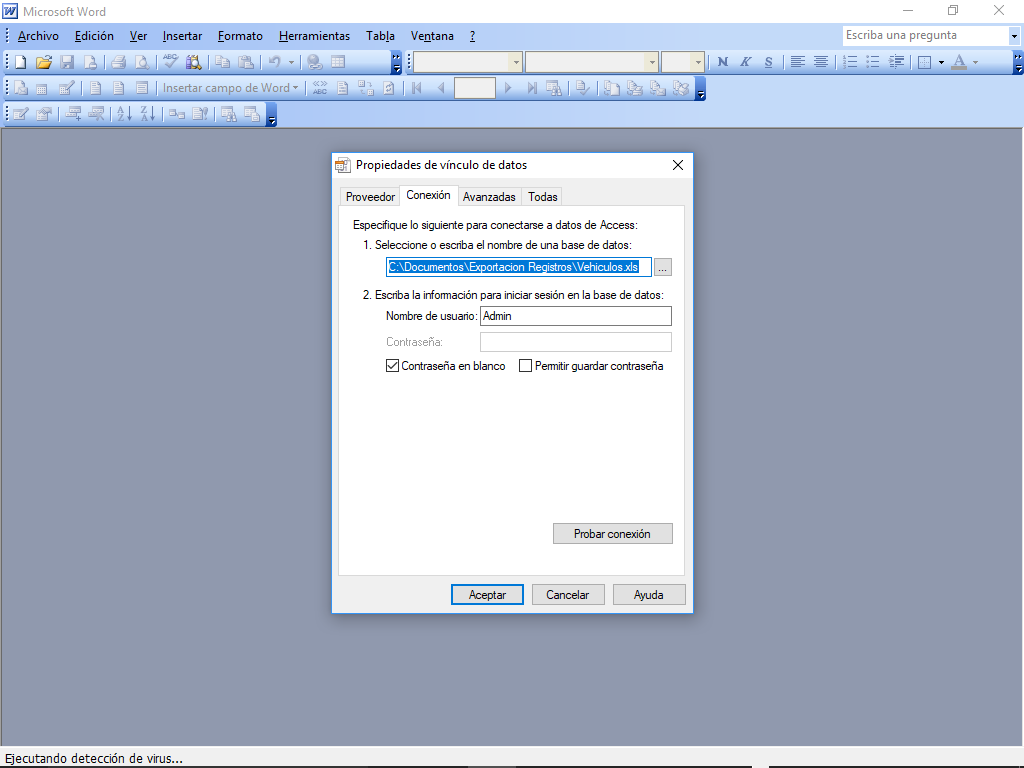Click the font color A icon
Image resolution: width=1024 pixels, height=768 pixels.
(x=959, y=62)
